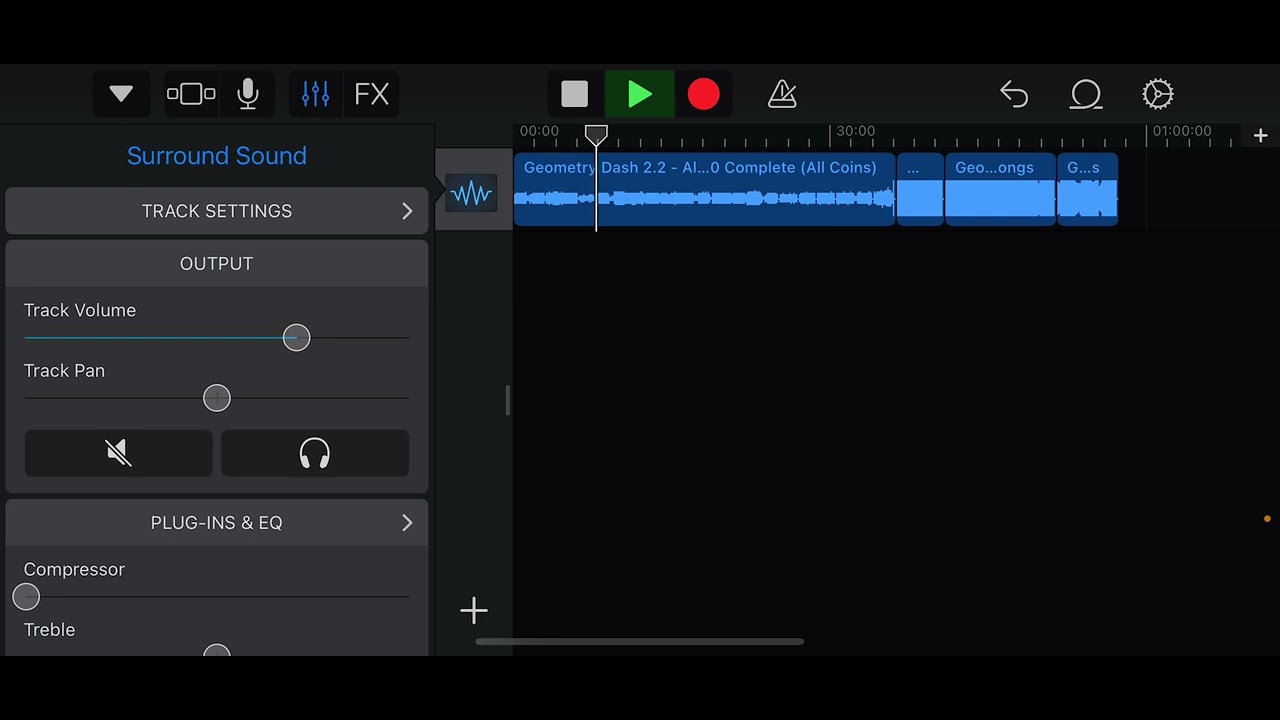Click the Track Pan slider knob
The height and width of the screenshot is (720, 1280).
pos(217,398)
